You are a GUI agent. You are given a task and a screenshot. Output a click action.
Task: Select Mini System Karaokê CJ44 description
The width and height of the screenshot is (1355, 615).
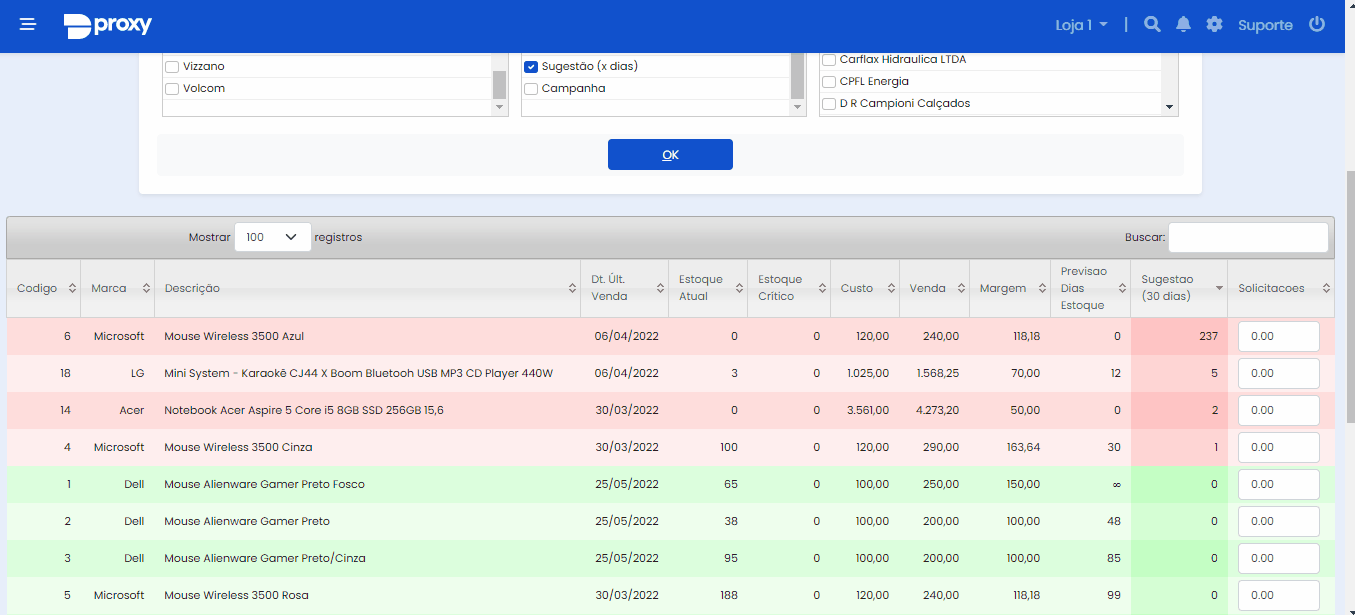(359, 373)
